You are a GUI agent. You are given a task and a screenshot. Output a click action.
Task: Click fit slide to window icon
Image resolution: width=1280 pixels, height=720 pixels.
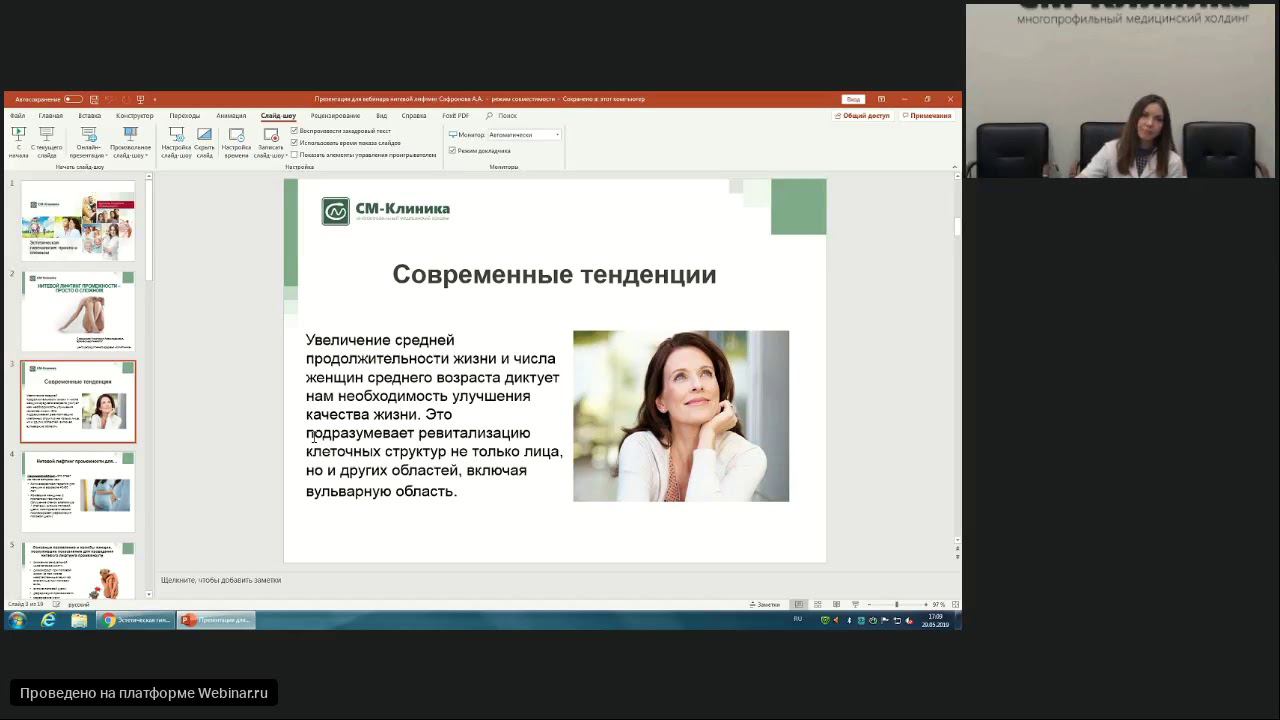point(955,605)
